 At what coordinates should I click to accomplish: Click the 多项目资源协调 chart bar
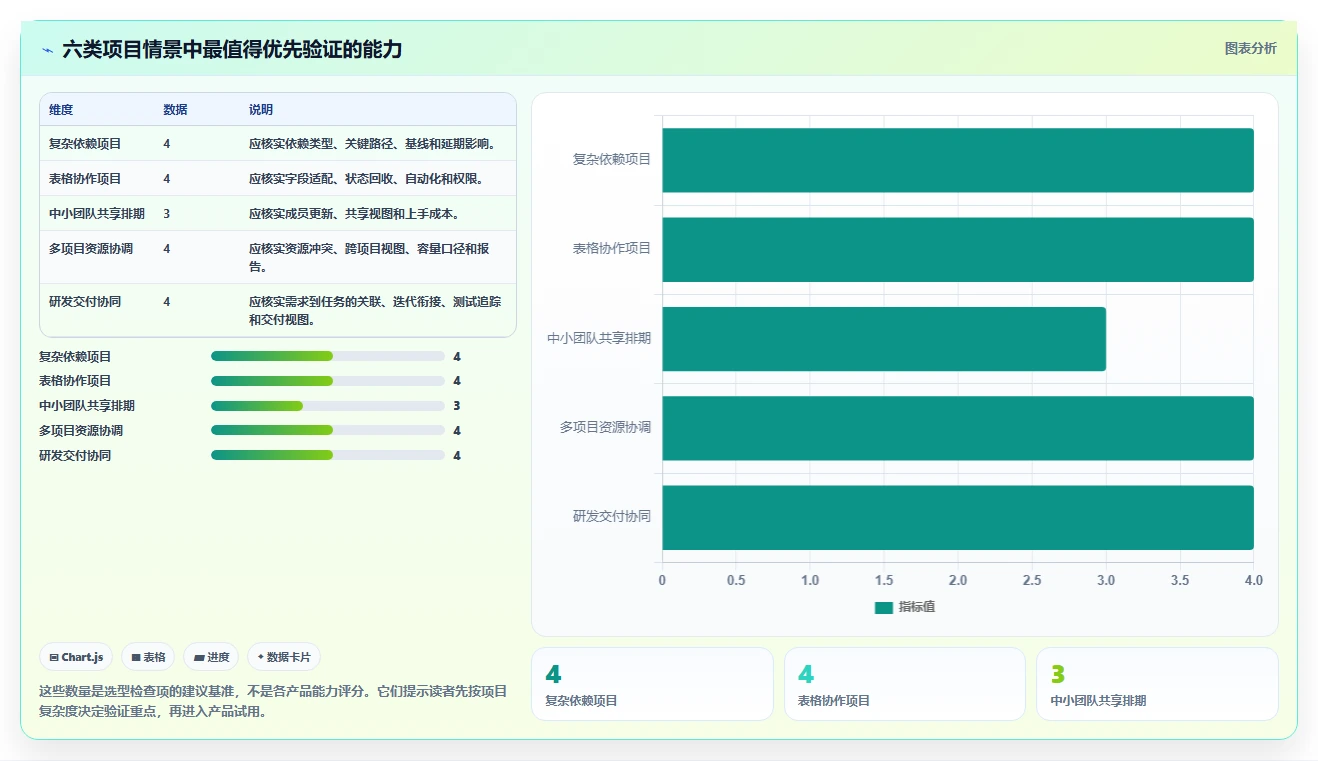click(958, 428)
